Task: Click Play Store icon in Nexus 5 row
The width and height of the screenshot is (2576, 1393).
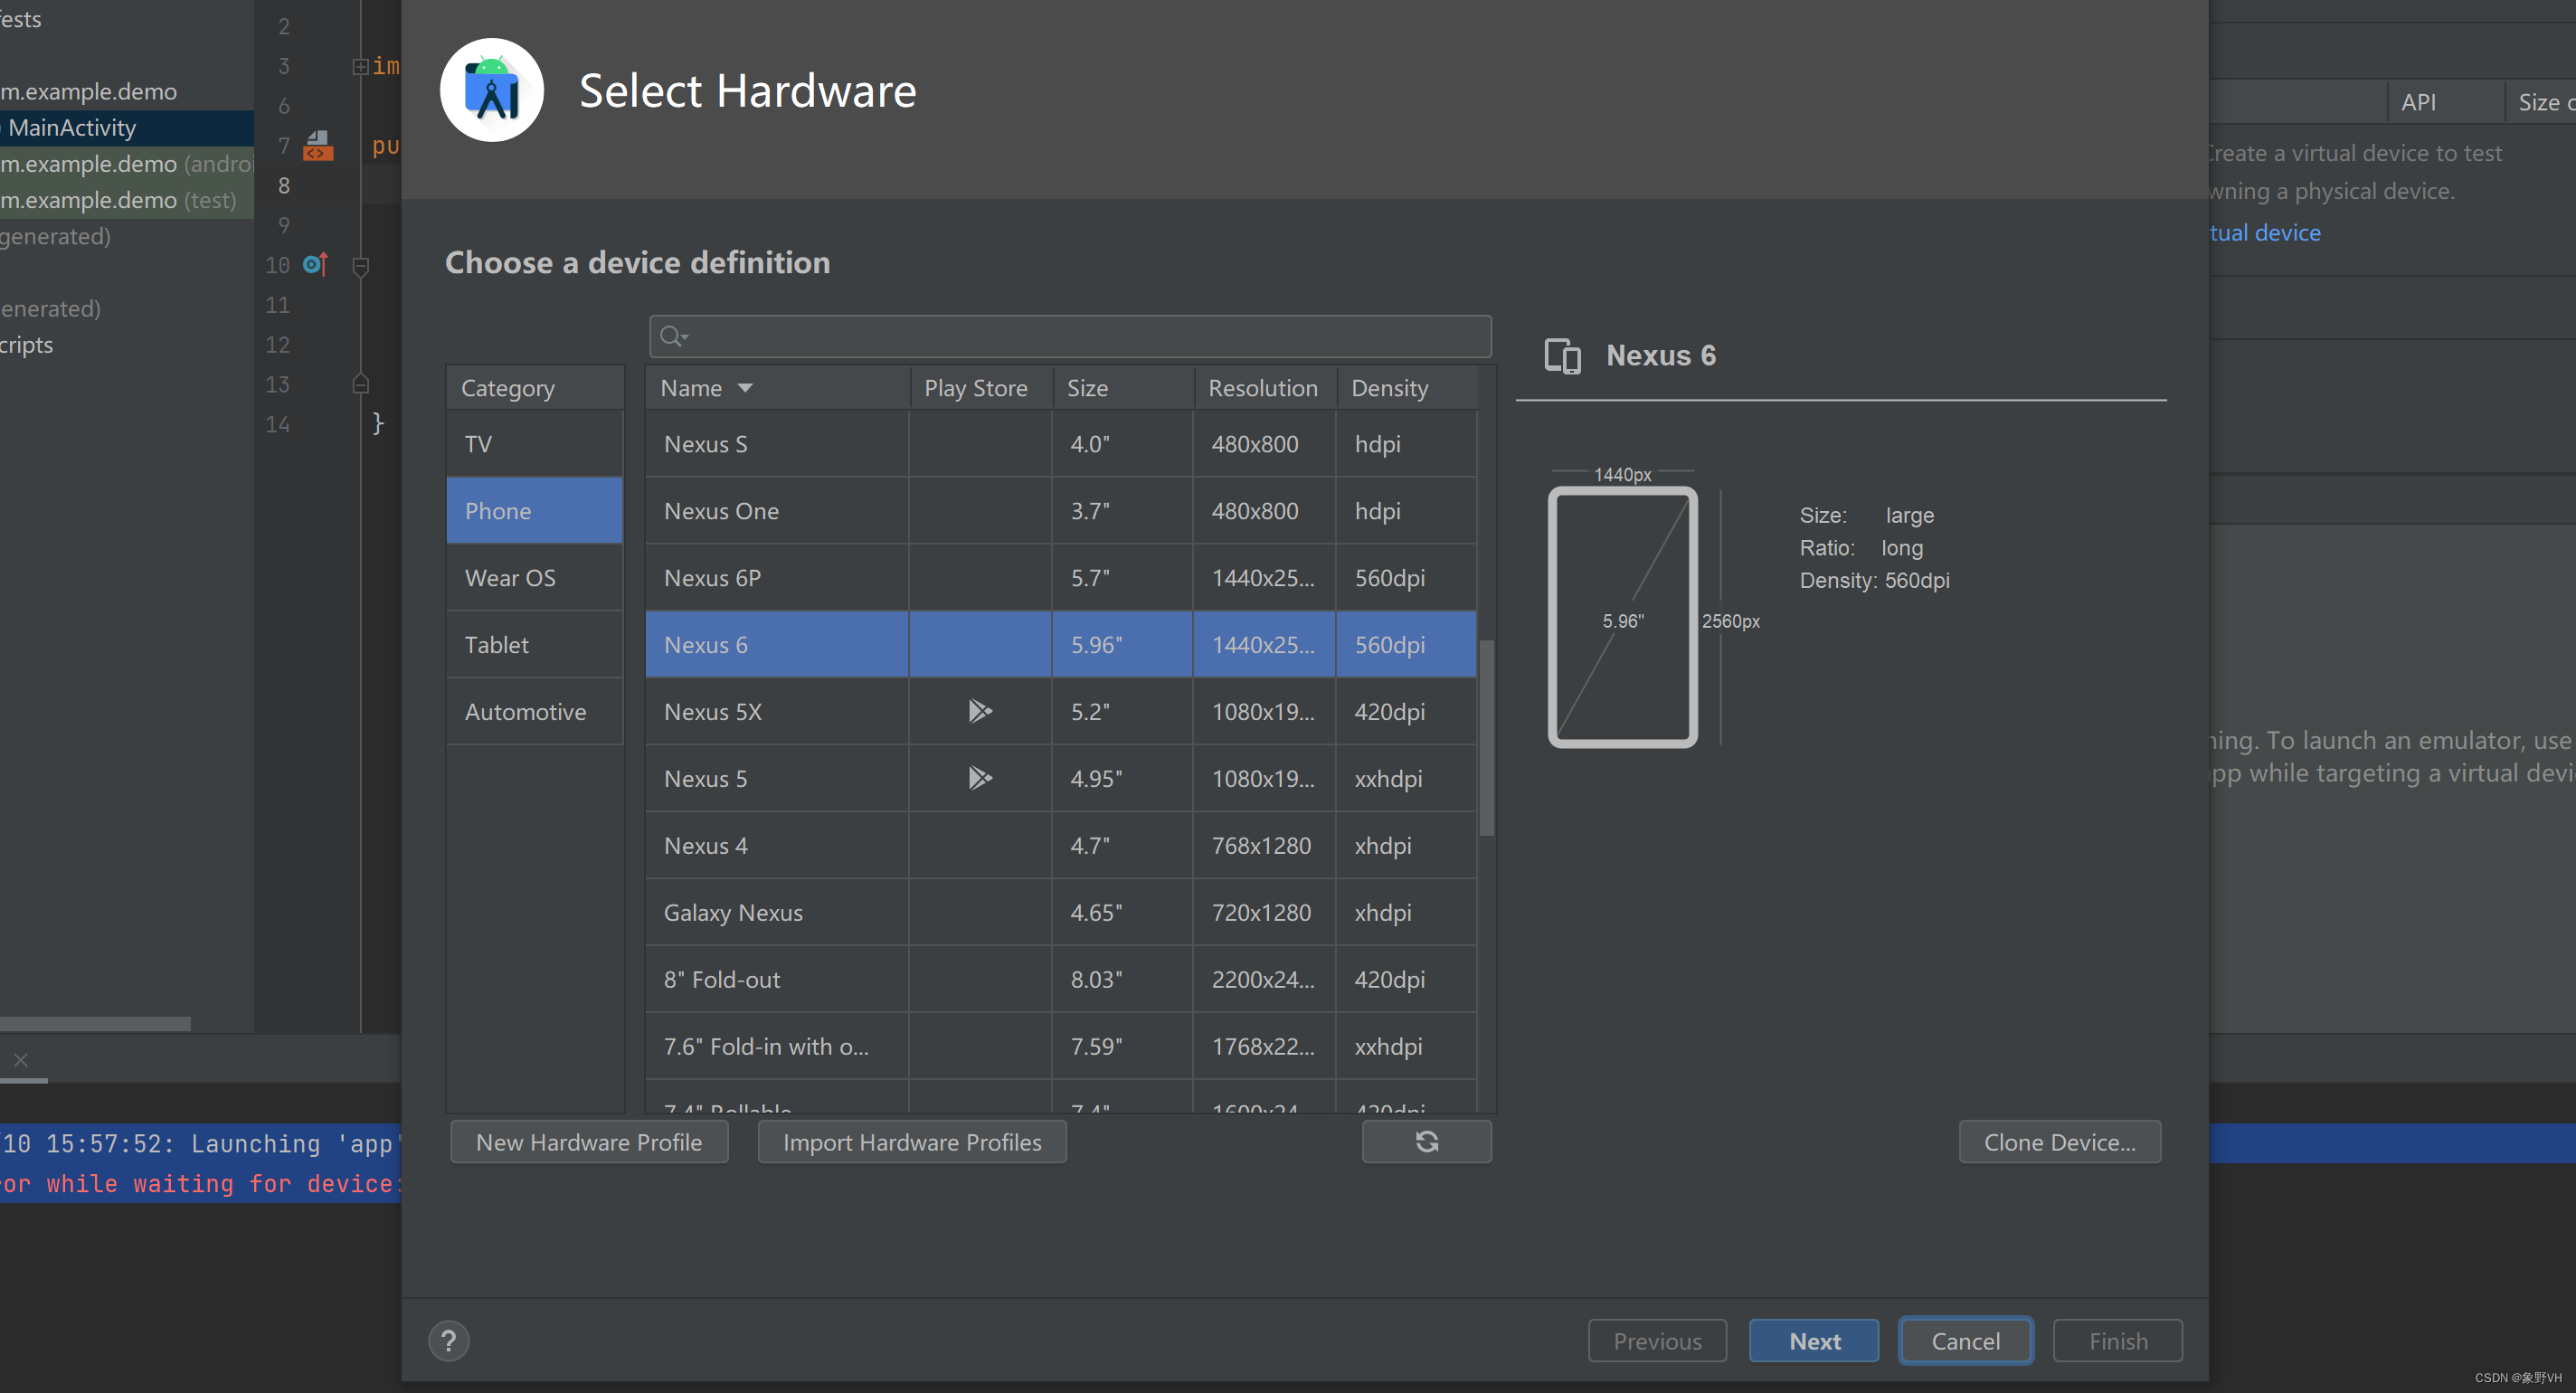Action: tap(979, 778)
